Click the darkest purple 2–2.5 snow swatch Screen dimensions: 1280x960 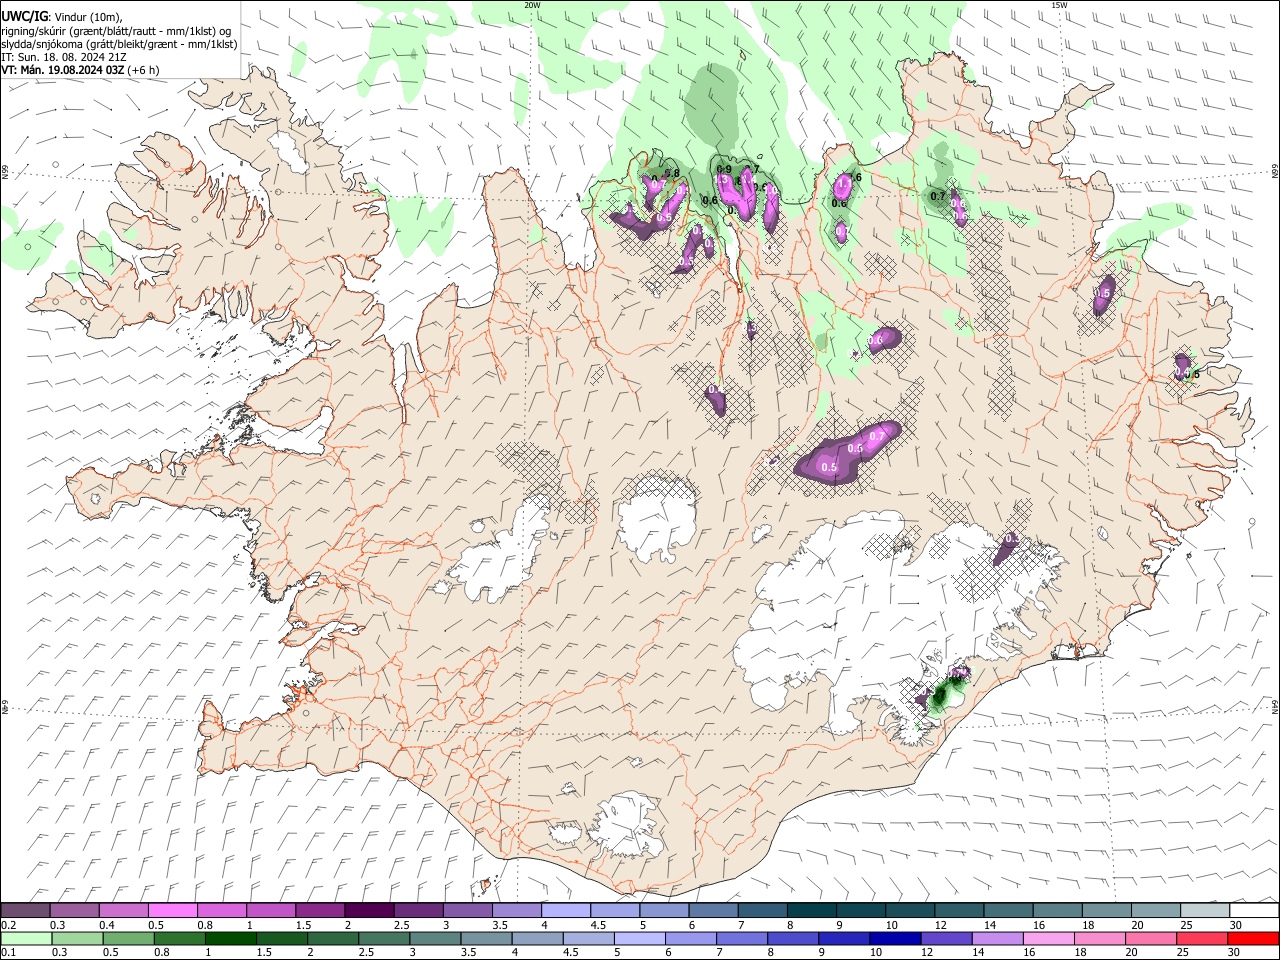[369, 910]
